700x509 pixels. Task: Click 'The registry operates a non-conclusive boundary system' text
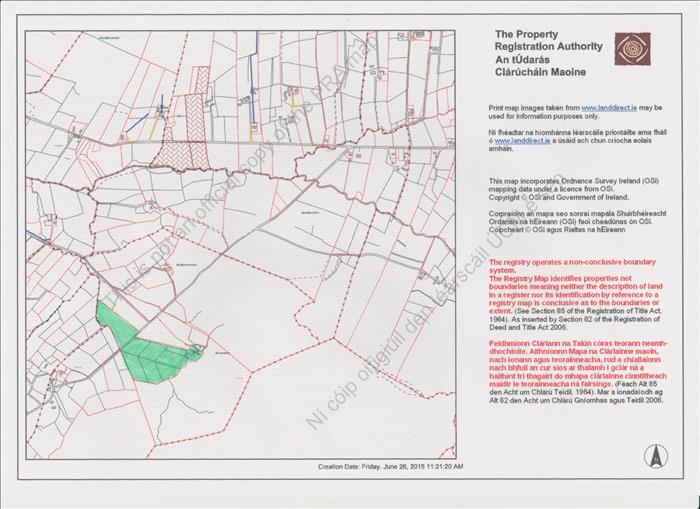point(572,266)
